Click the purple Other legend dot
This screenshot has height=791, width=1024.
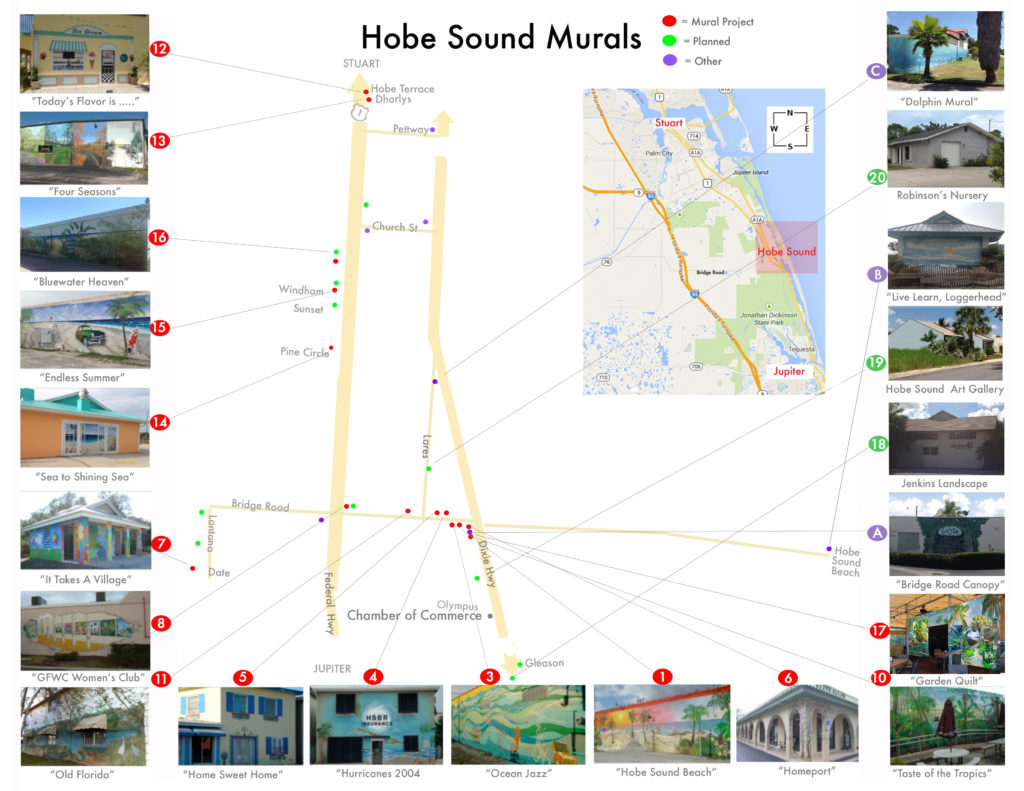[x=668, y=61]
